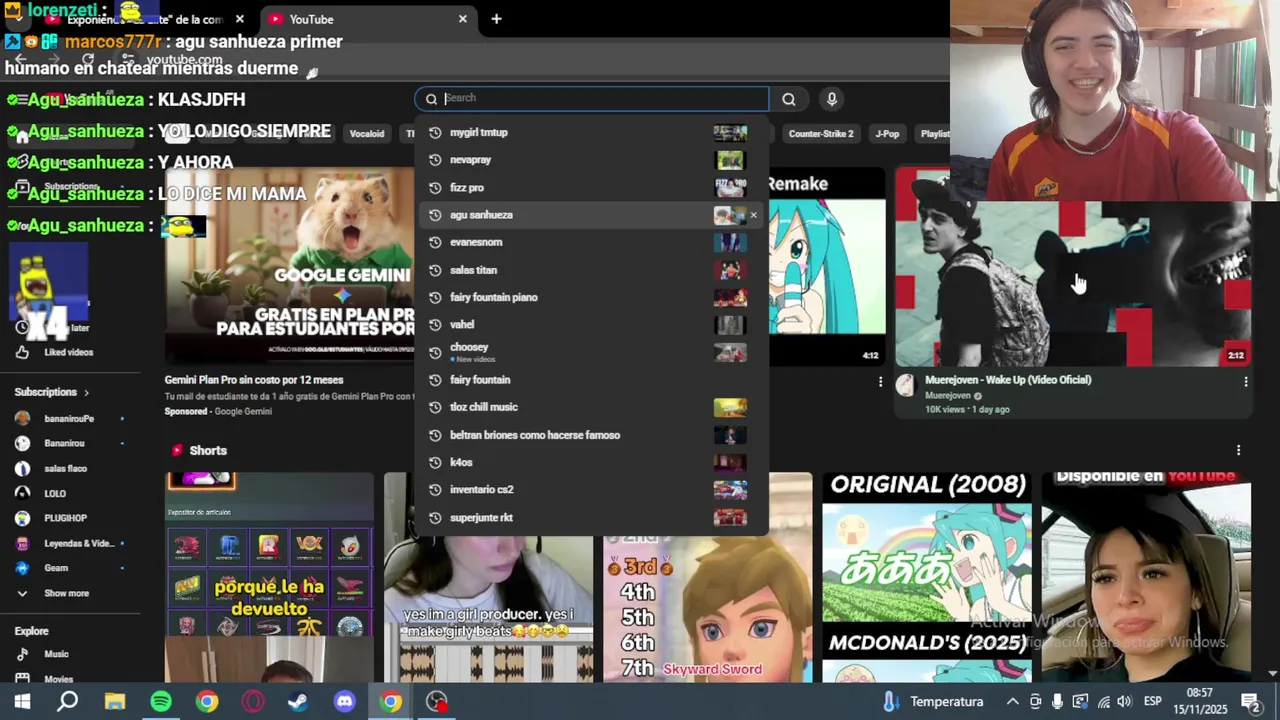
Task: Click the taskbar icon with the red dot badge
Action: click(x=437, y=702)
